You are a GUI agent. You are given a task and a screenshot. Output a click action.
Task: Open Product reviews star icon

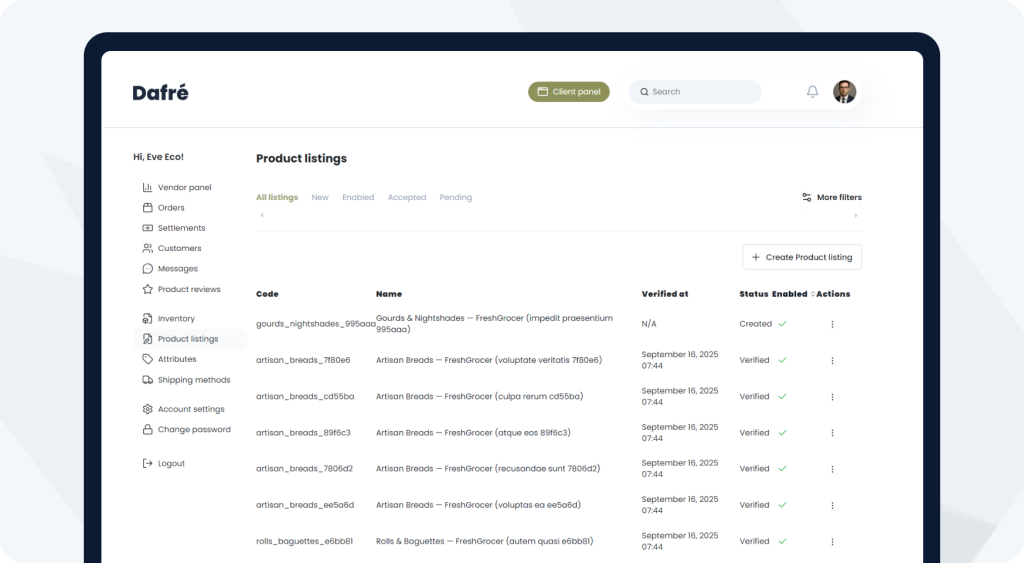[147, 289]
